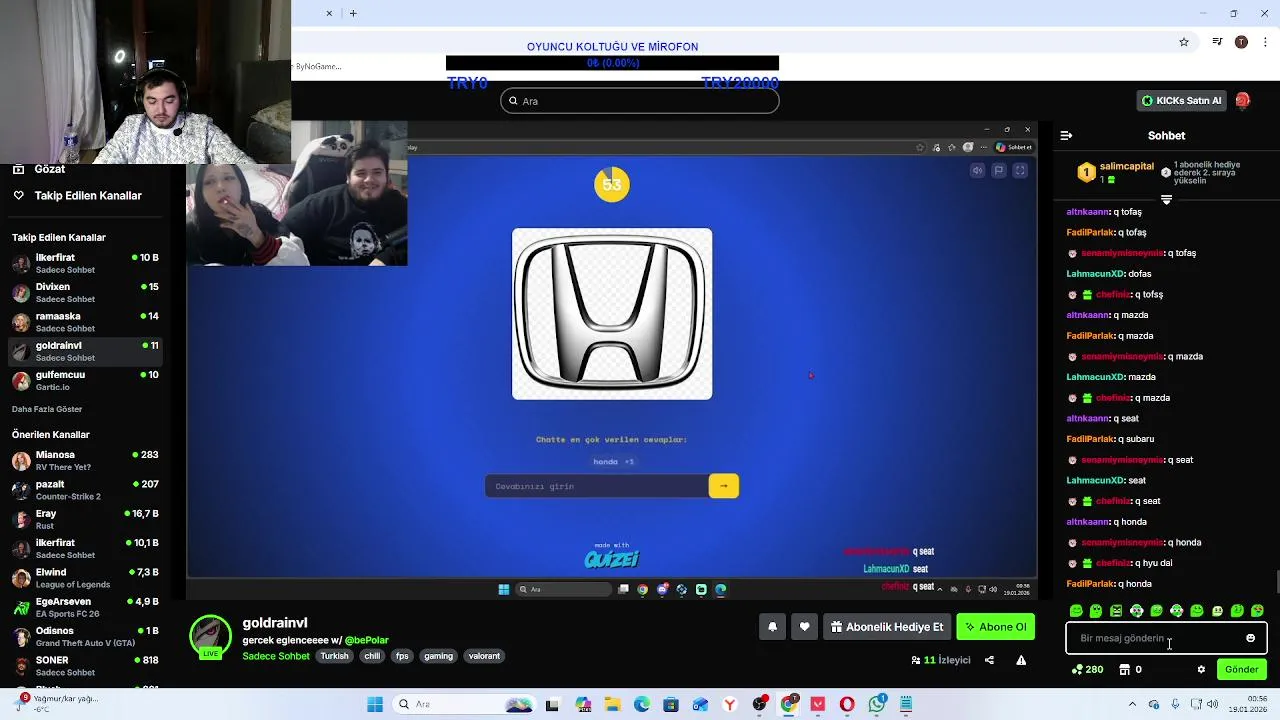Click the KICKs Satın Al button
The height and width of the screenshot is (720, 1280).
click(x=1182, y=100)
